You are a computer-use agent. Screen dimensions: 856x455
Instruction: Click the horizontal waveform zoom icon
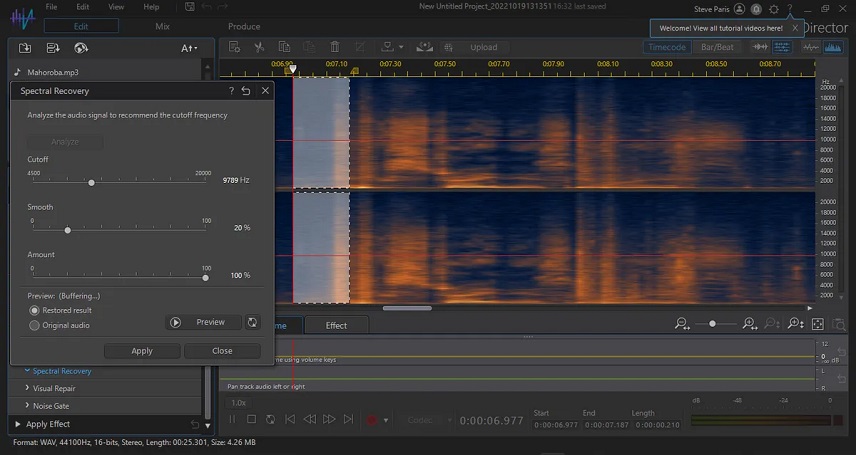760,47
